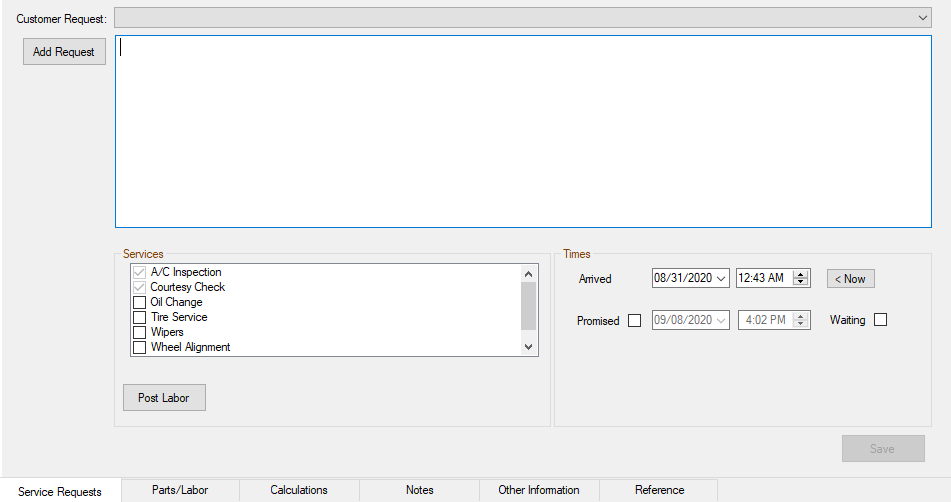Select the Wheel Alignment row text
The width and height of the screenshot is (951, 502).
(190, 347)
